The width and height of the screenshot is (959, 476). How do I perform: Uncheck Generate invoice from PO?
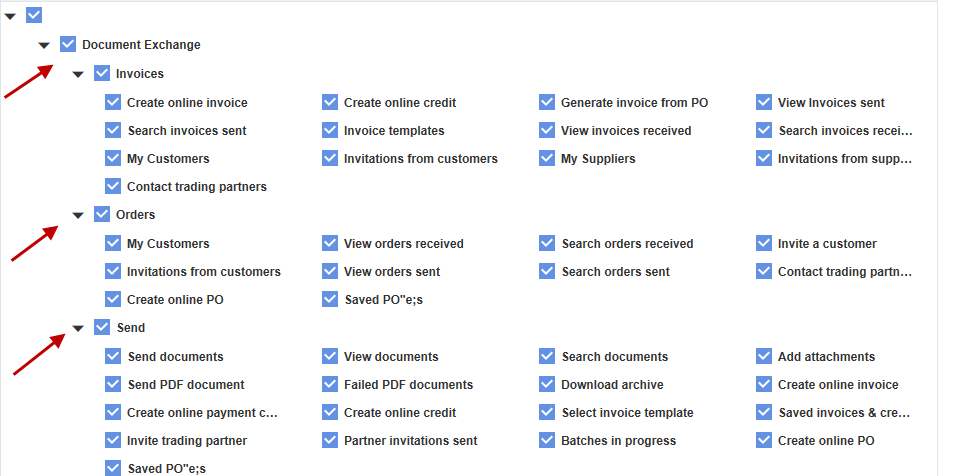pyautogui.click(x=547, y=102)
